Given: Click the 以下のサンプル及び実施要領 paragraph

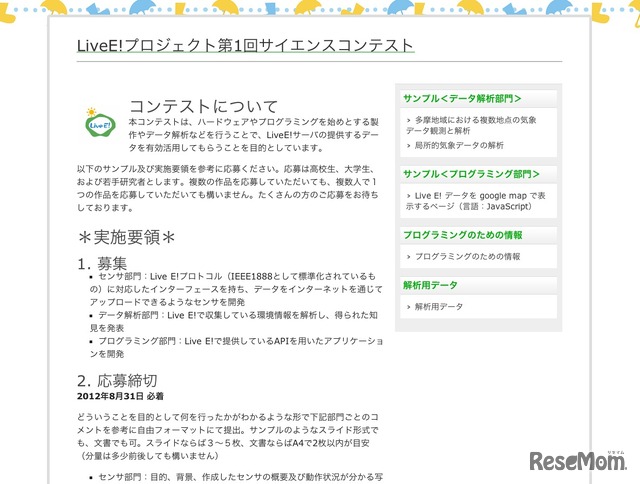Looking at the screenshot, I should [227, 188].
